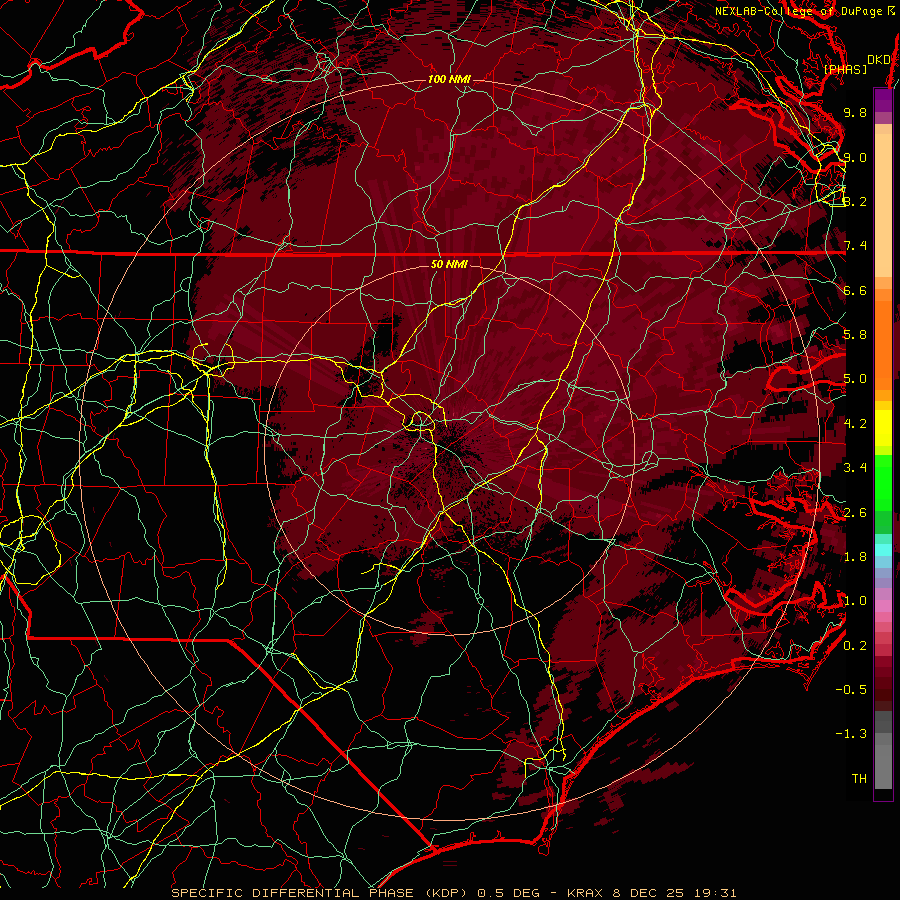
Task: Click the 50 NMI range ring label
Action: point(449,264)
